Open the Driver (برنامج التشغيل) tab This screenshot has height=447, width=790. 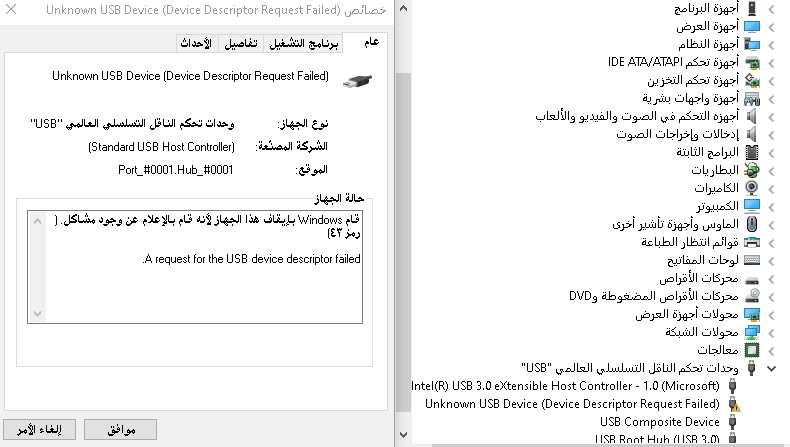(x=304, y=44)
